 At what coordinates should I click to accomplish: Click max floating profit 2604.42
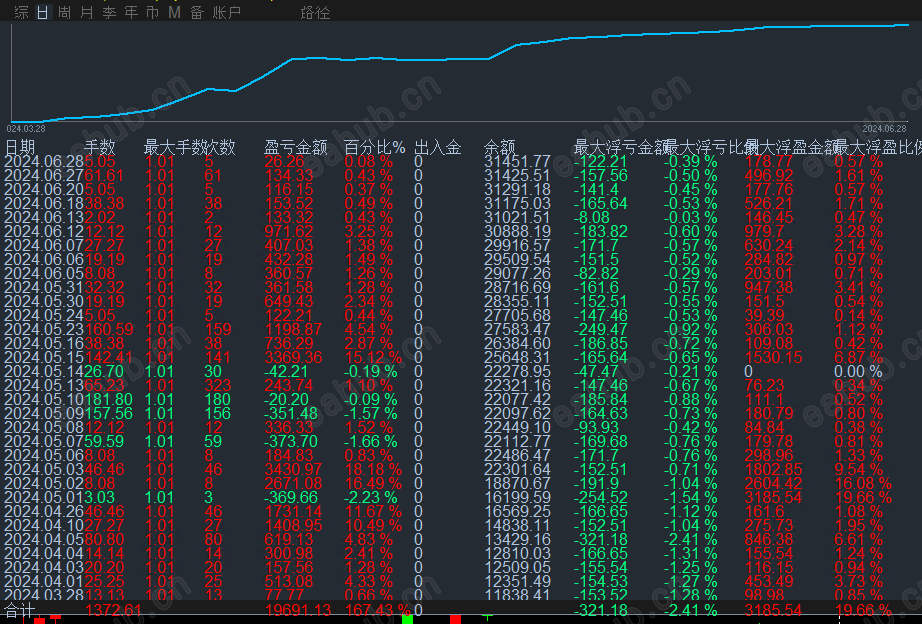click(773, 483)
